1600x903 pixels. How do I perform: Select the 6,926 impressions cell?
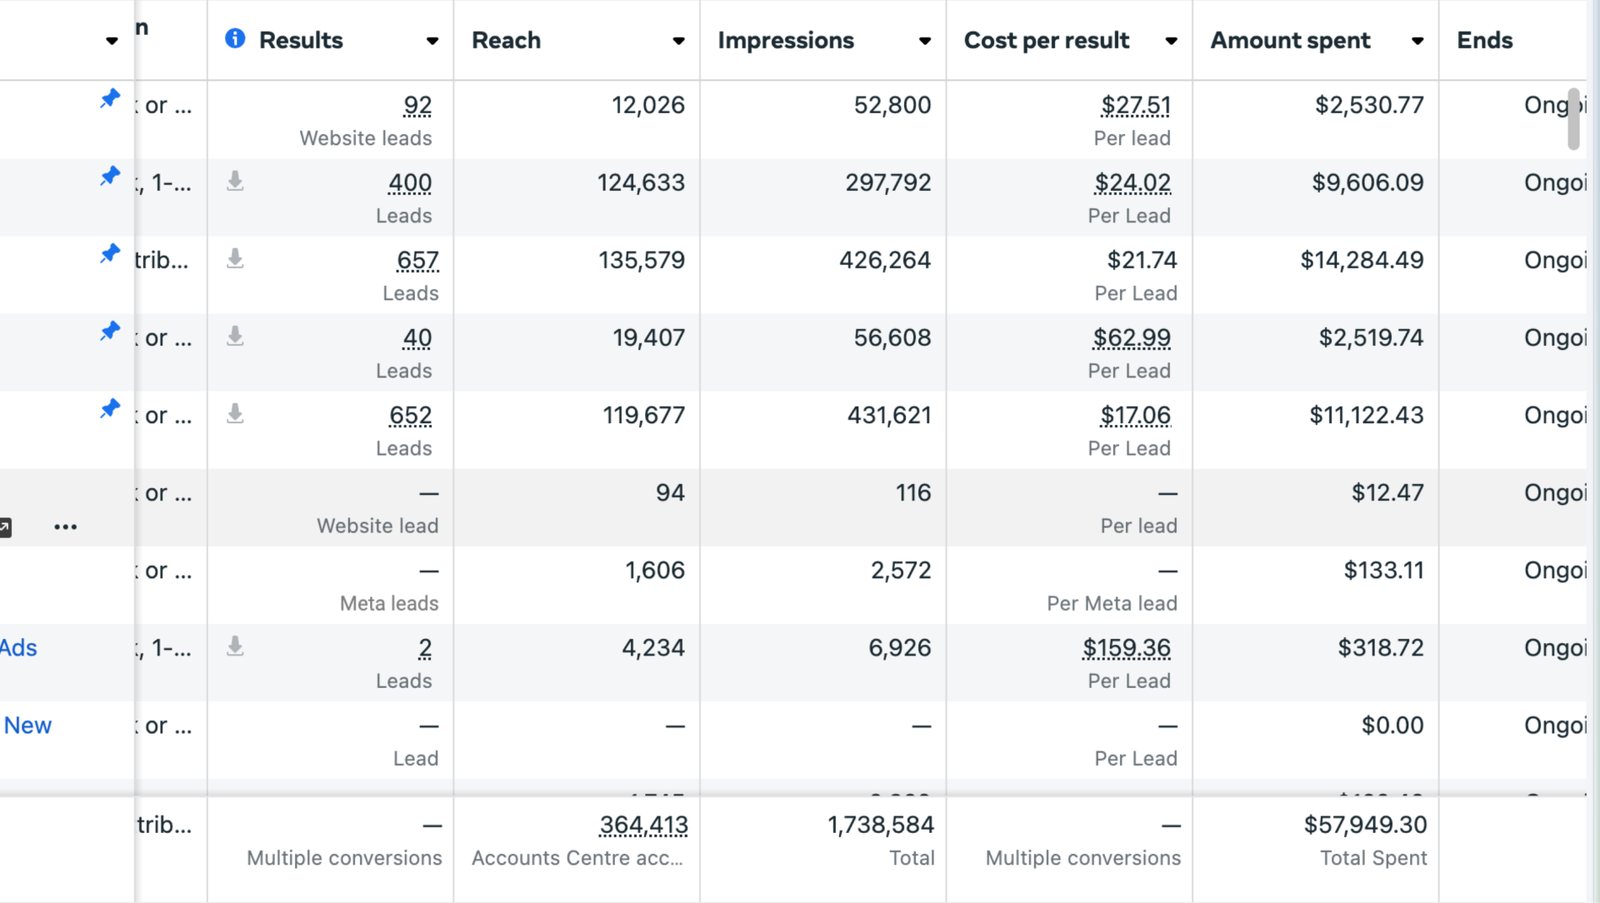tap(900, 648)
